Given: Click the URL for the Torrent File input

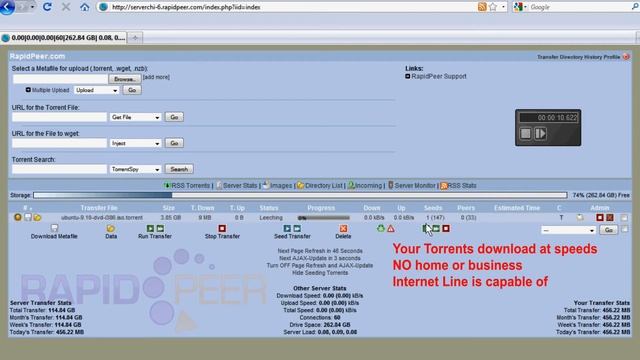Looking at the screenshot, I should (x=60, y=117).
